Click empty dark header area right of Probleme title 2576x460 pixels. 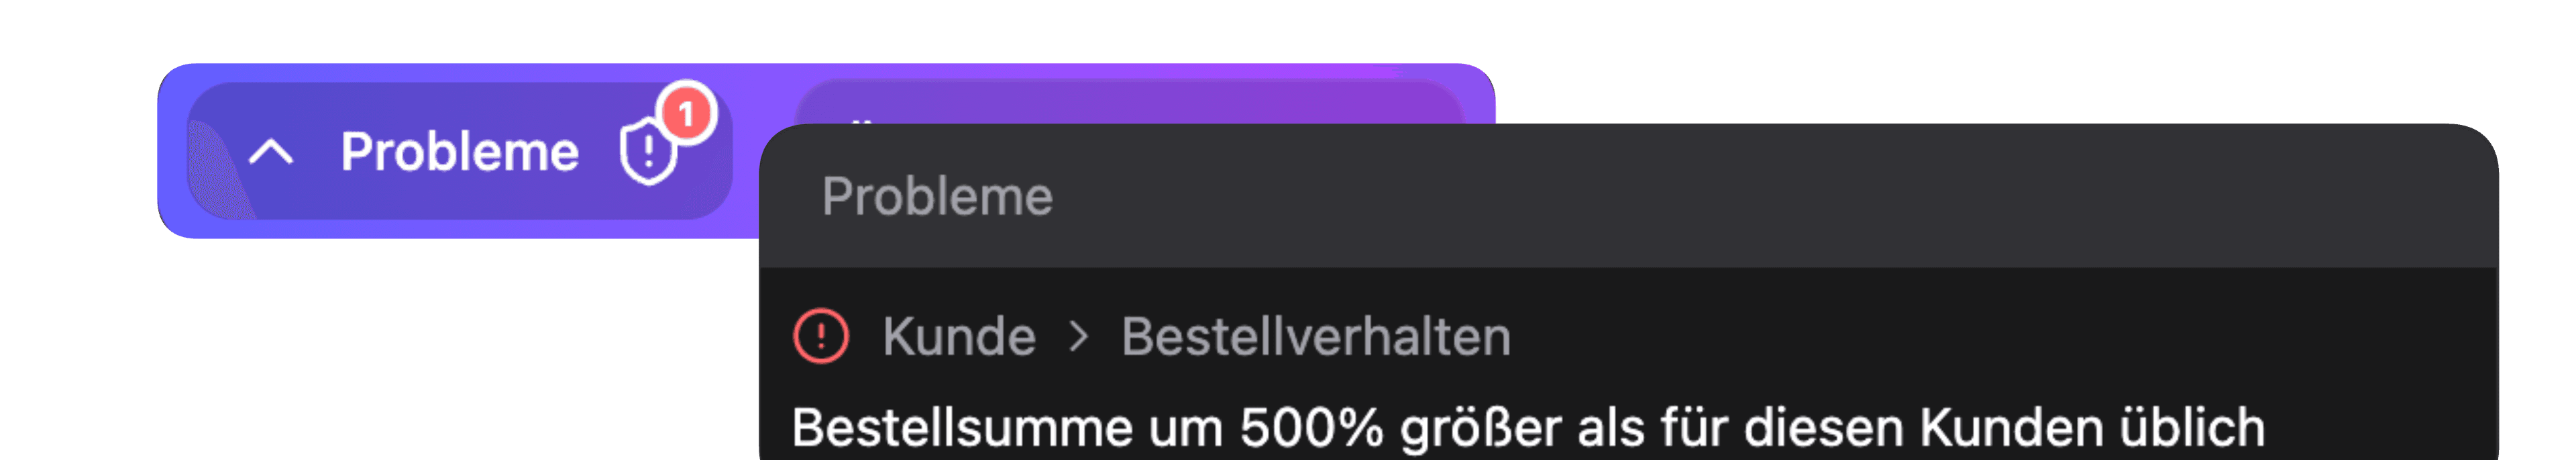click(1750, 196)
